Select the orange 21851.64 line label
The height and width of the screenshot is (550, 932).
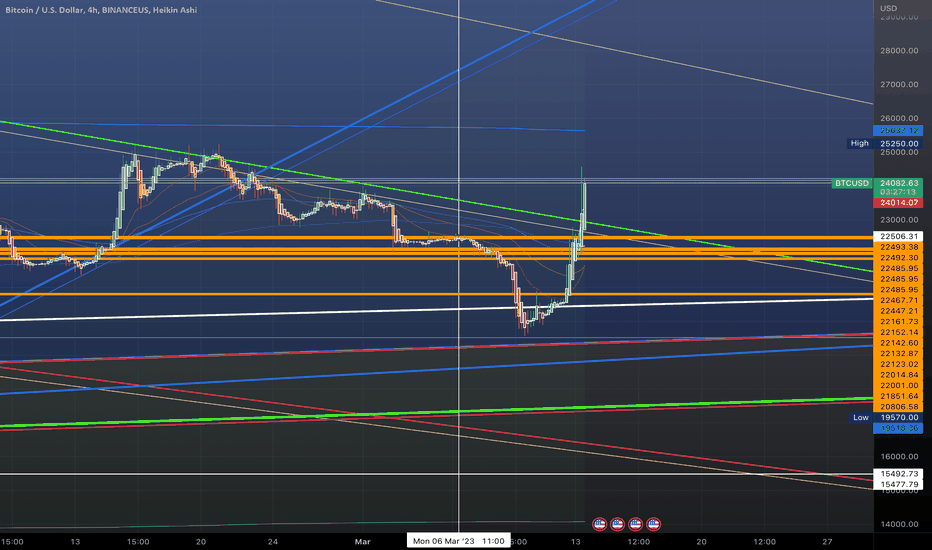pyautogui.click(x=898, y=396)
